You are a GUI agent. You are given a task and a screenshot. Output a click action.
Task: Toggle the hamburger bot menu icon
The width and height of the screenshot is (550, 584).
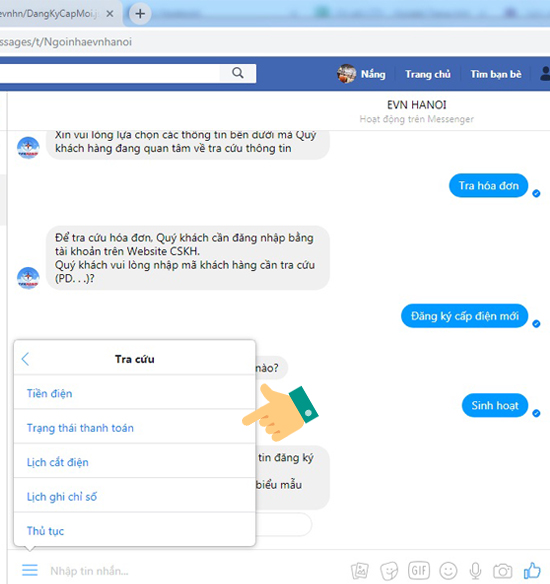[30, 570]
